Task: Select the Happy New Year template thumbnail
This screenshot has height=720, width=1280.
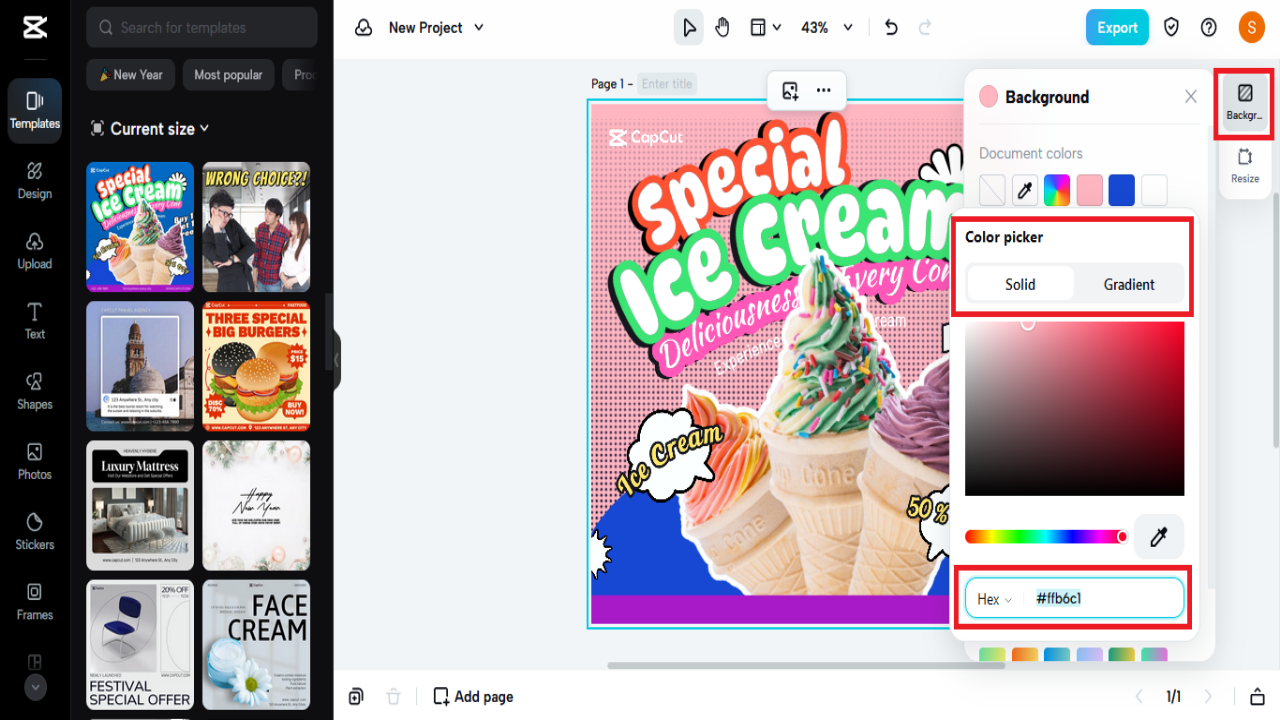Action: 256,506
